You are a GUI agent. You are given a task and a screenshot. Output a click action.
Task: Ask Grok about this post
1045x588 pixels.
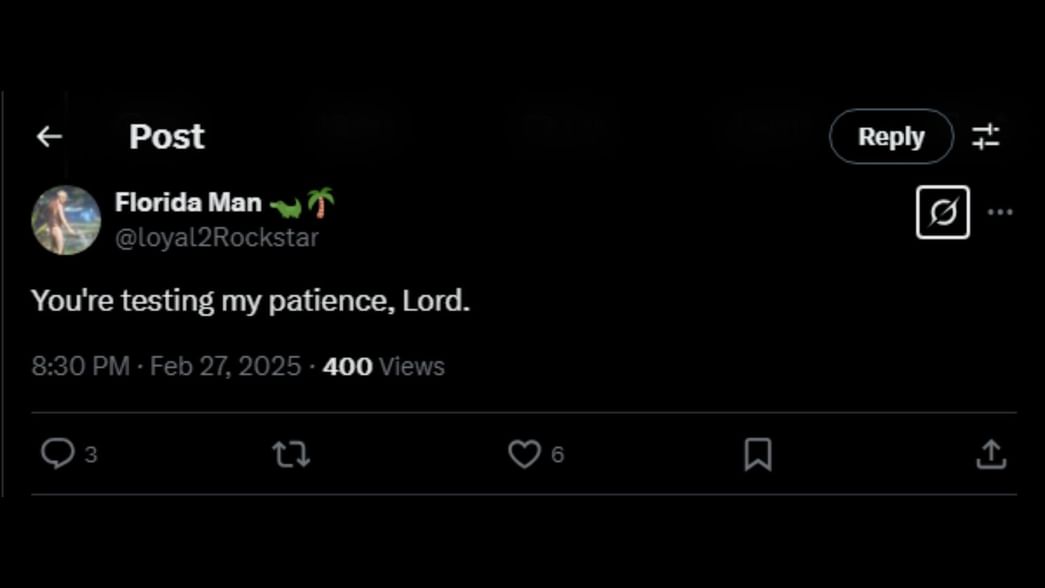pyautogui.click(x=942, y=212)
